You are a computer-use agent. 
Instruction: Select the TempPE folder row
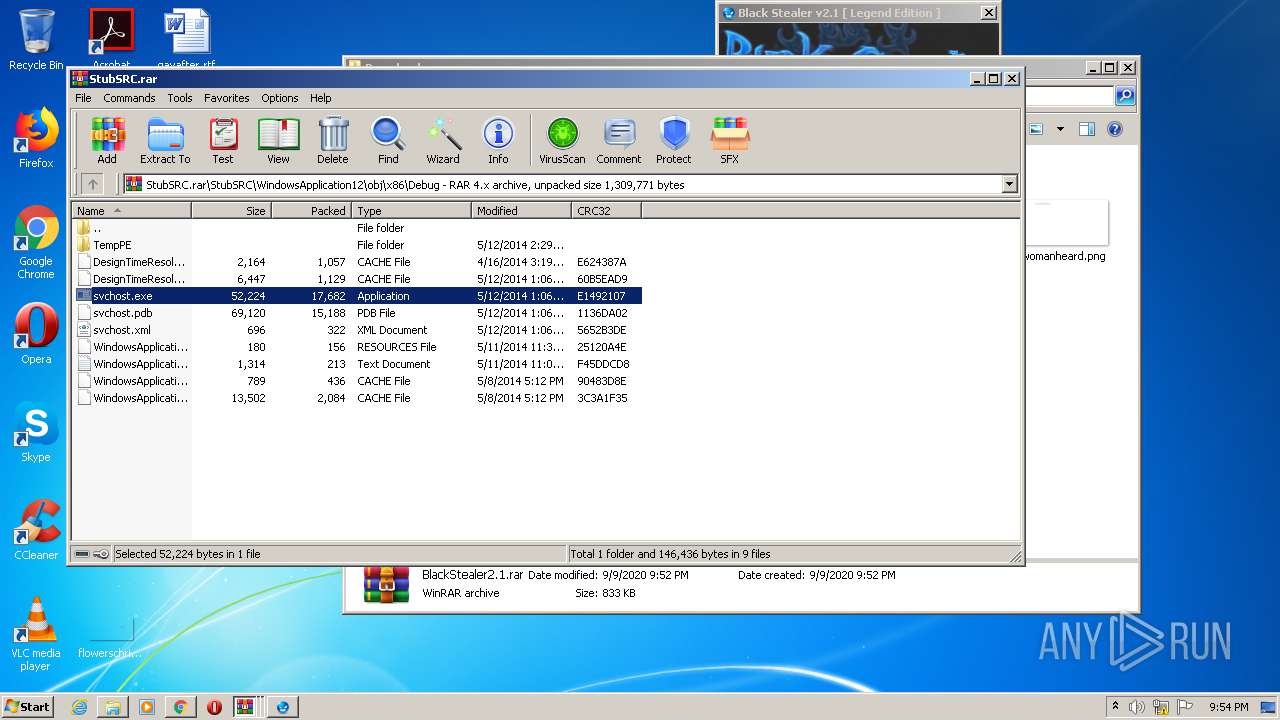[x=358, y=245]
